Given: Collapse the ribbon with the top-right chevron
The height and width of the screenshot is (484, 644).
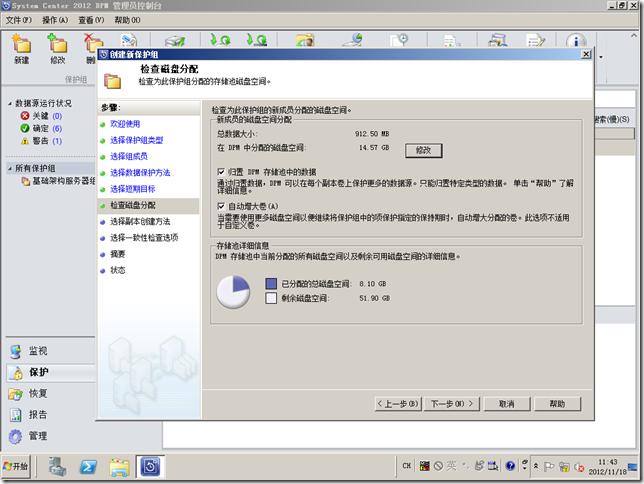Looking at the screenshot, I should point(634,36).
